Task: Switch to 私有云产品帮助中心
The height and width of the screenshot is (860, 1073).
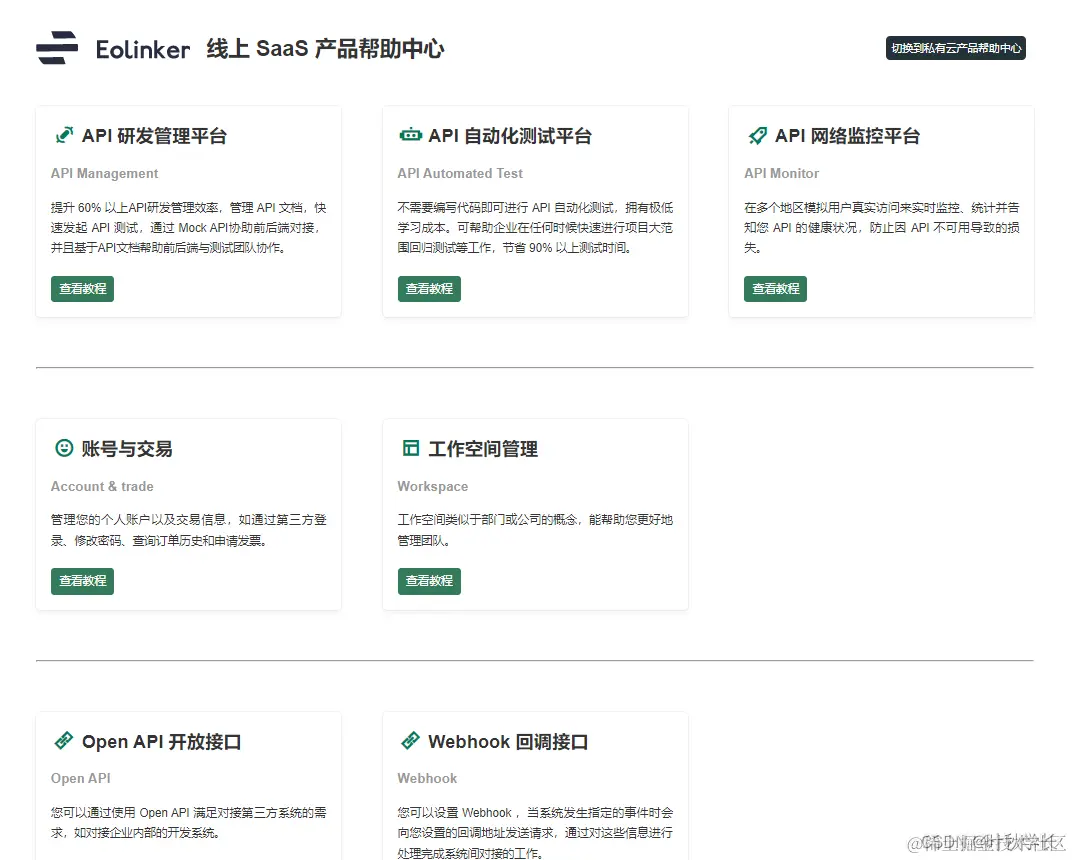Action: 955,48
